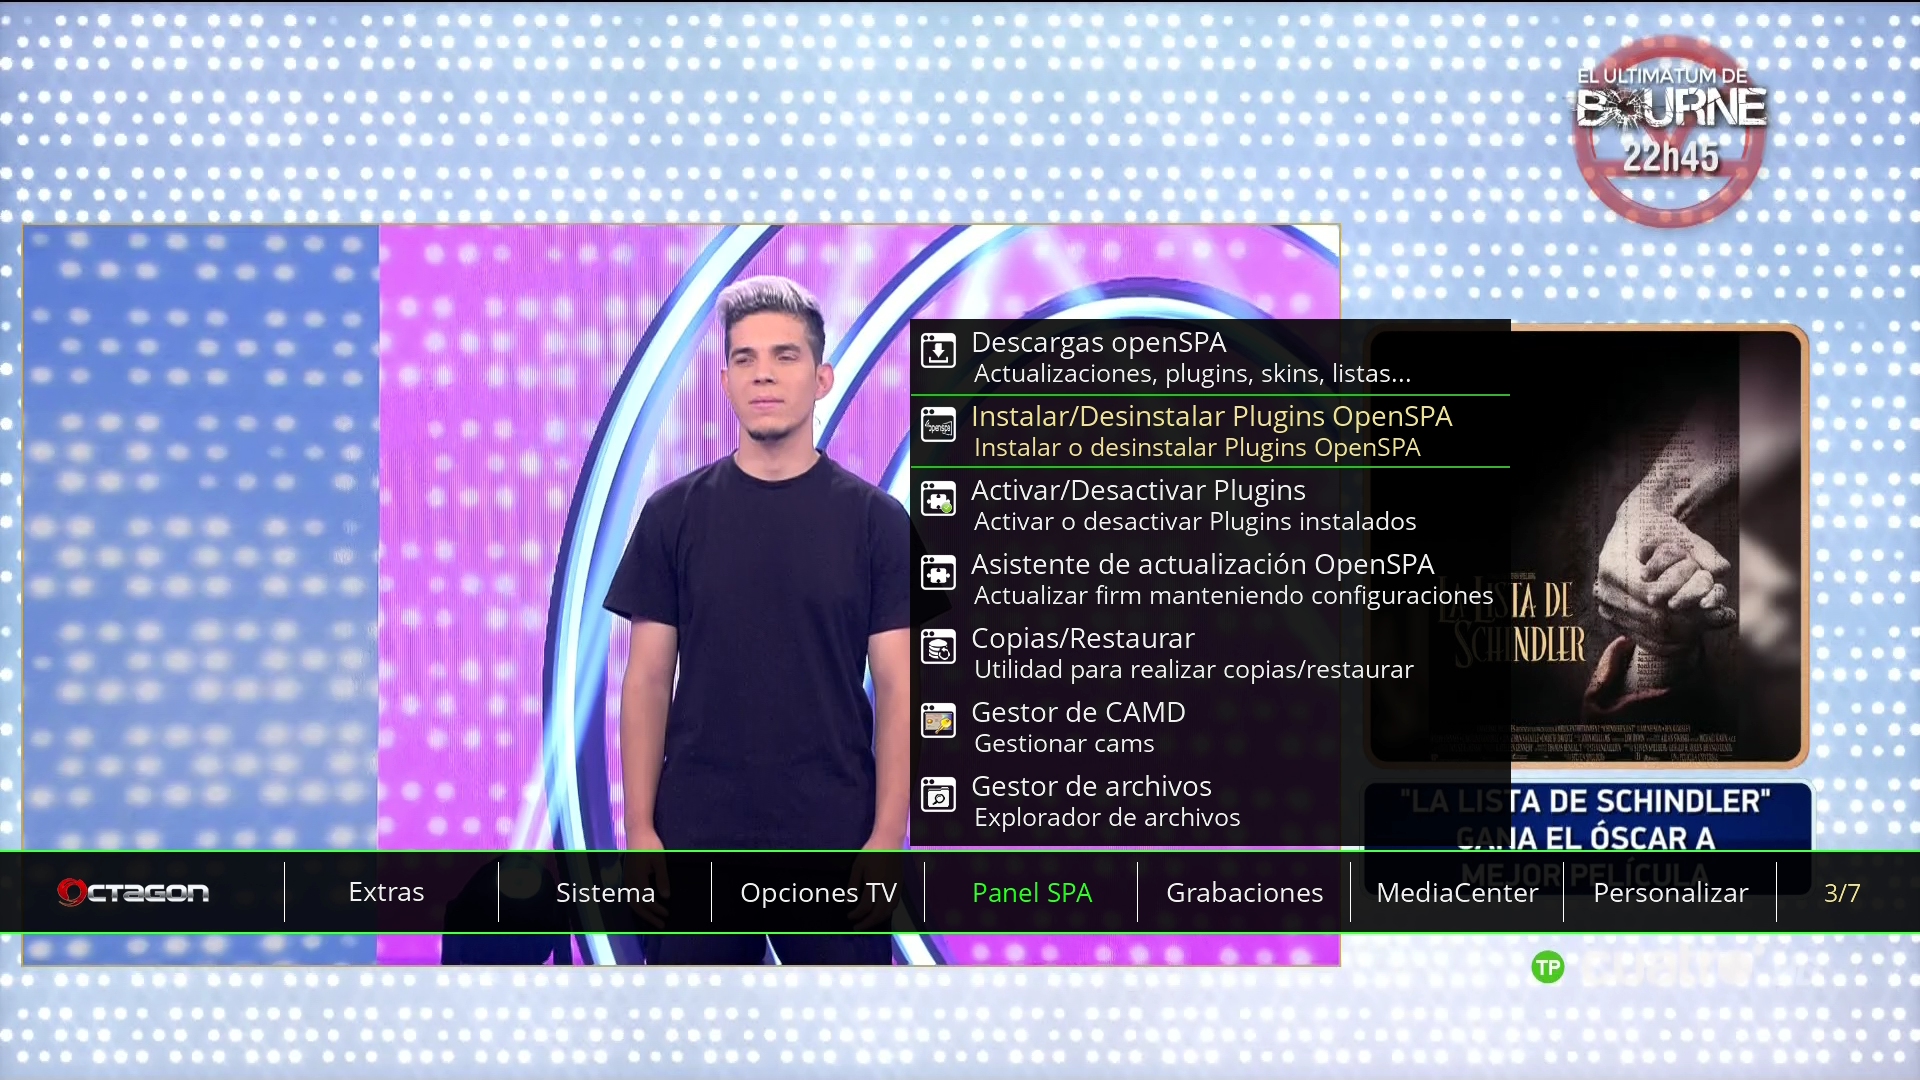
Task: Click the Asistente de actualización OpenSPA icon
Action: coord(938,574)
